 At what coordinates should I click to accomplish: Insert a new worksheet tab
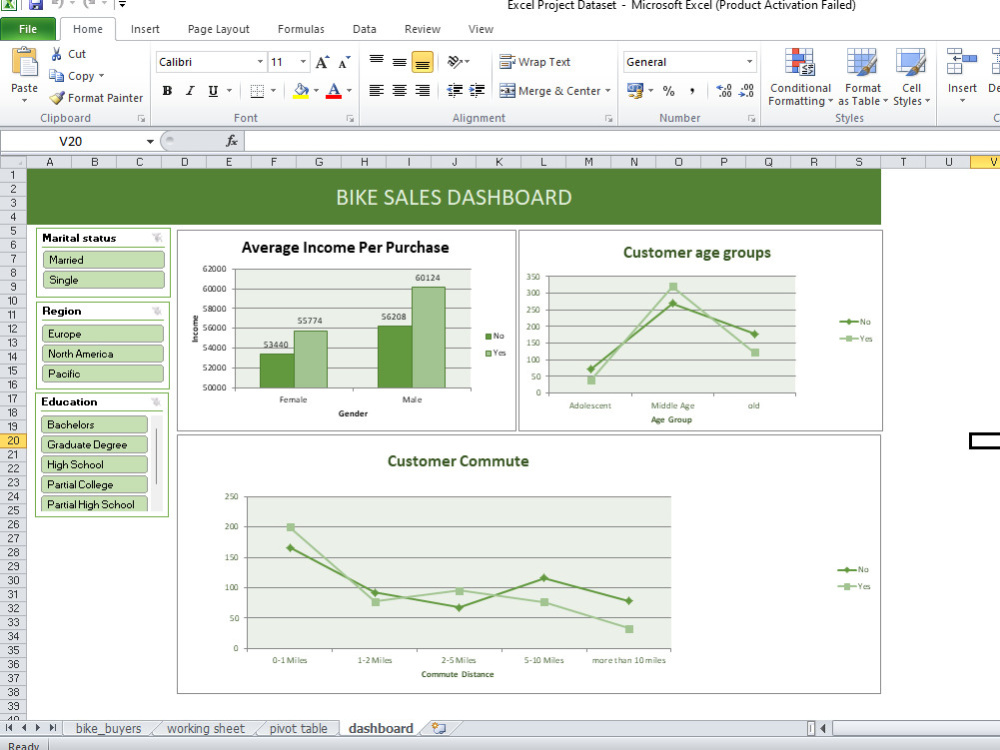pos(439,728)
